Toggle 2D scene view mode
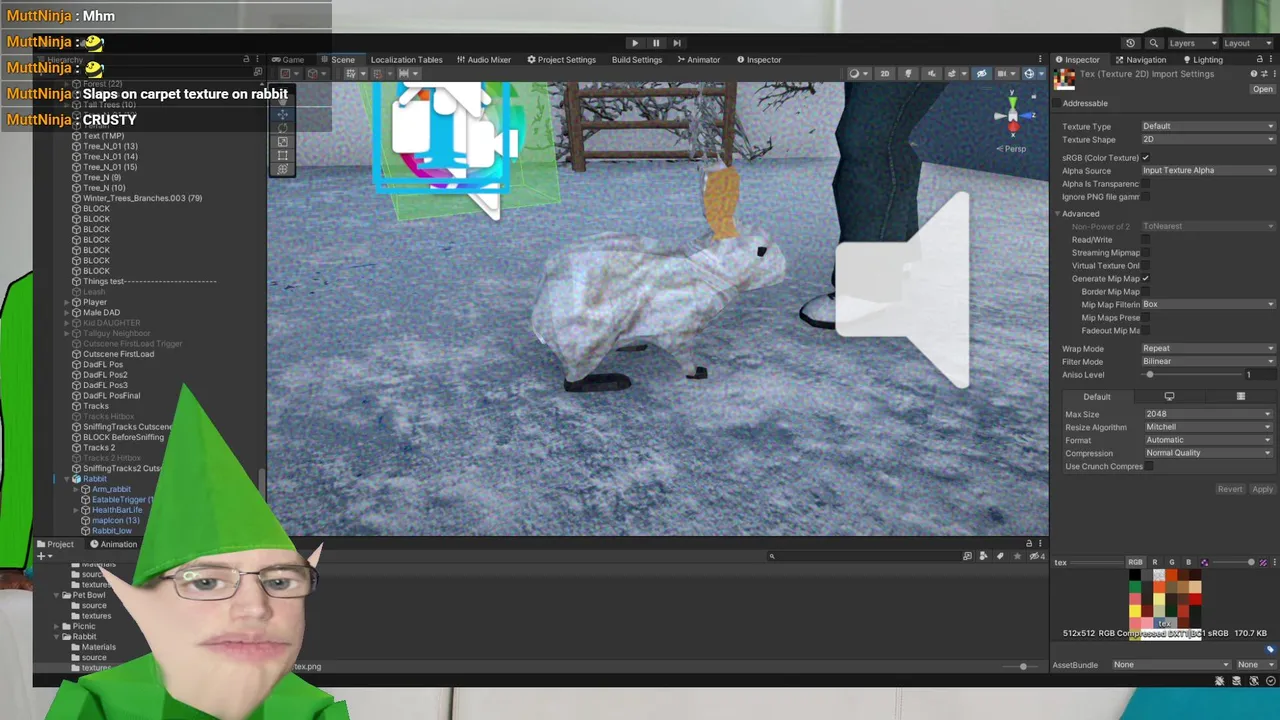 coord(884,74)
